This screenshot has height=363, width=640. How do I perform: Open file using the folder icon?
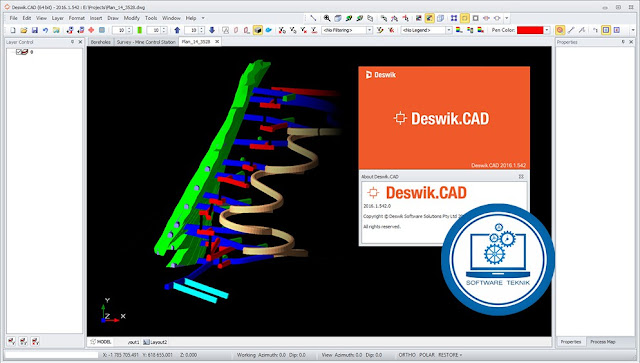pos(24,30)
